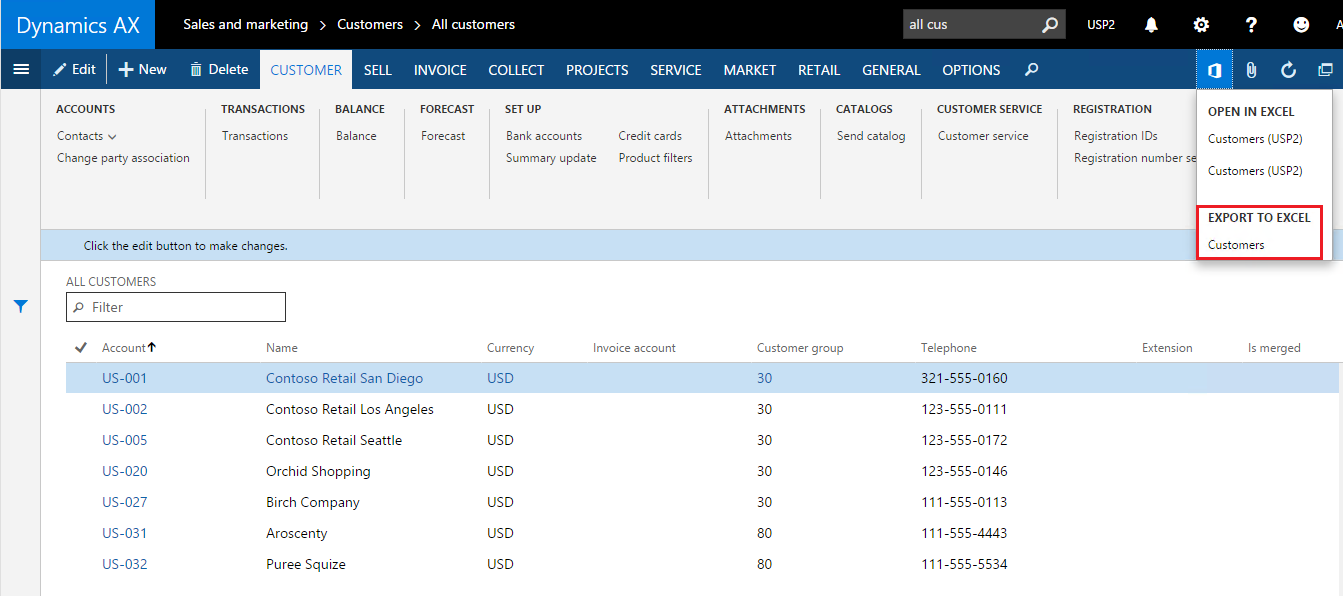Open the settings gear menu
The height and width of the screenshot is (596, 1343).
[1201, 24]
